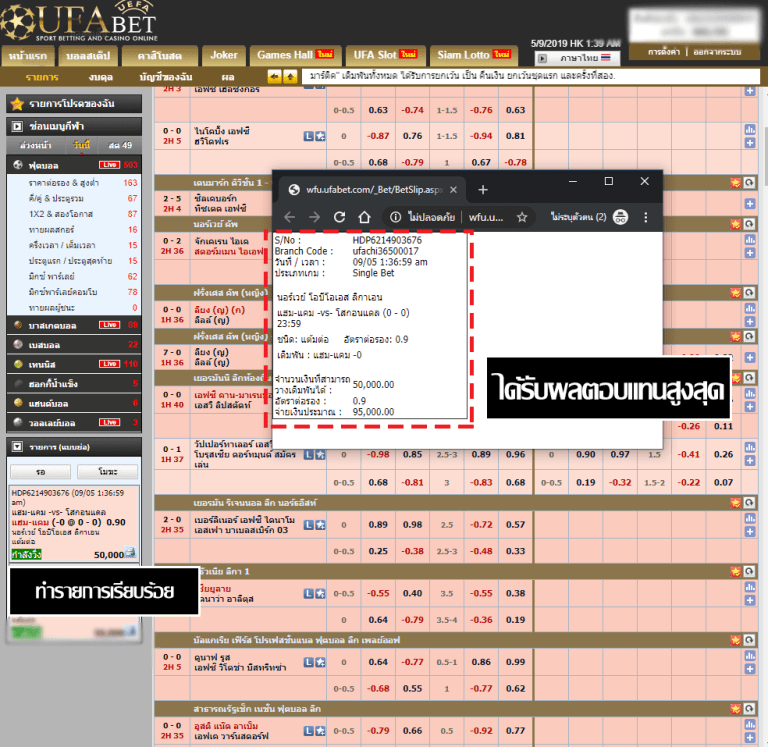Click the settings link การตั้งค่า
The width and height of the screenshot is (768, 747).
(x=664, y=52)
